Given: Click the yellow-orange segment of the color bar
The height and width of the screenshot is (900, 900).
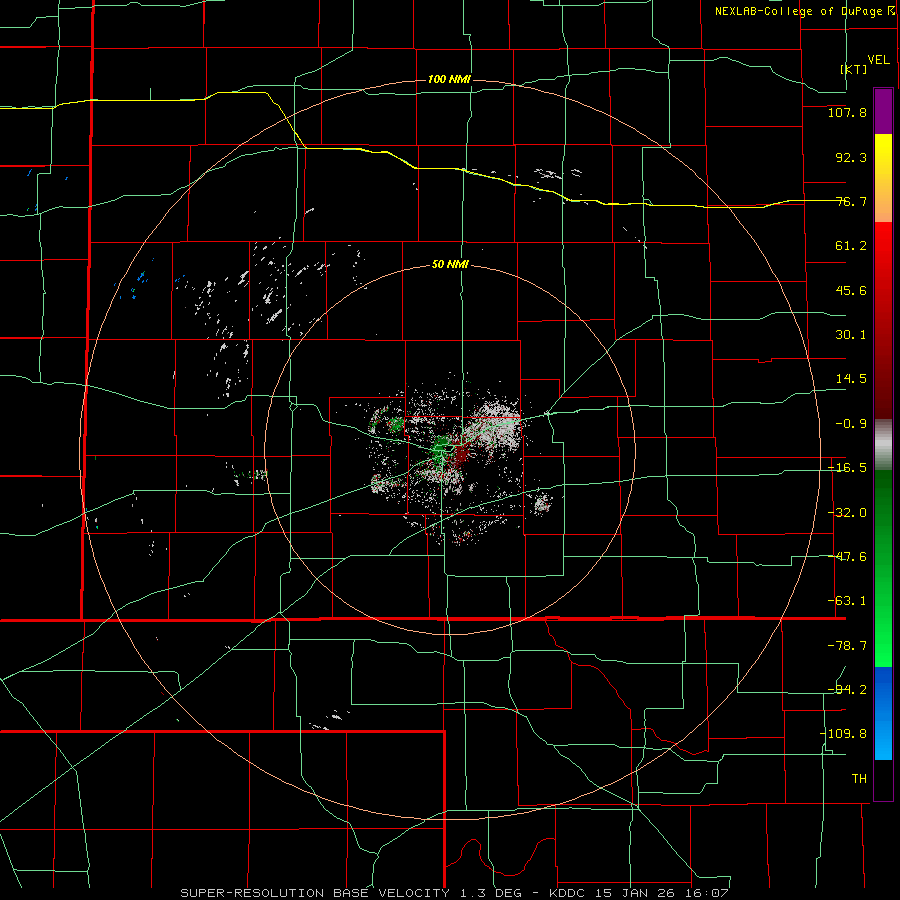Looking at the screenshot, I should pyautogui.click(x=883, y=178).
